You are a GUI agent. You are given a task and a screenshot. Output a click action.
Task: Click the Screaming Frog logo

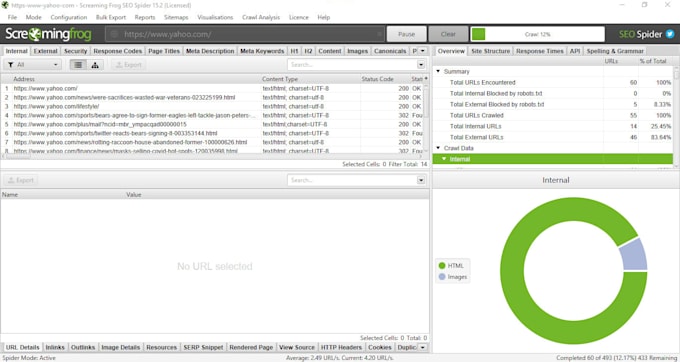[48, 34]
